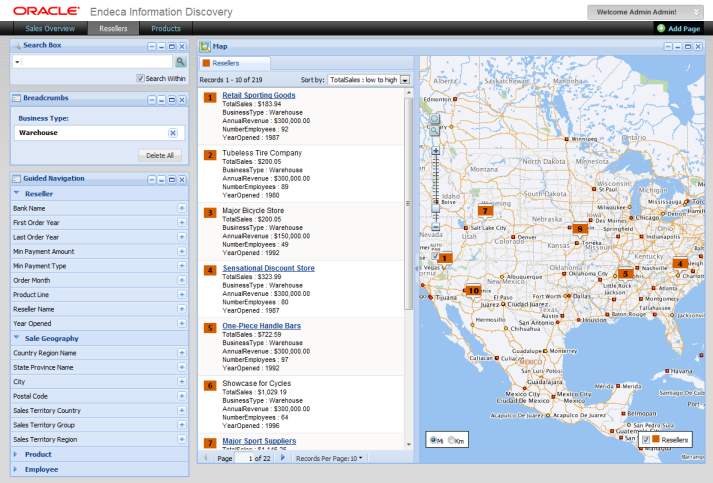Collapse the results list panel splitter arrow
This screenshot has height=483, width=713.
pyautogui.click(x=416, y=268)
